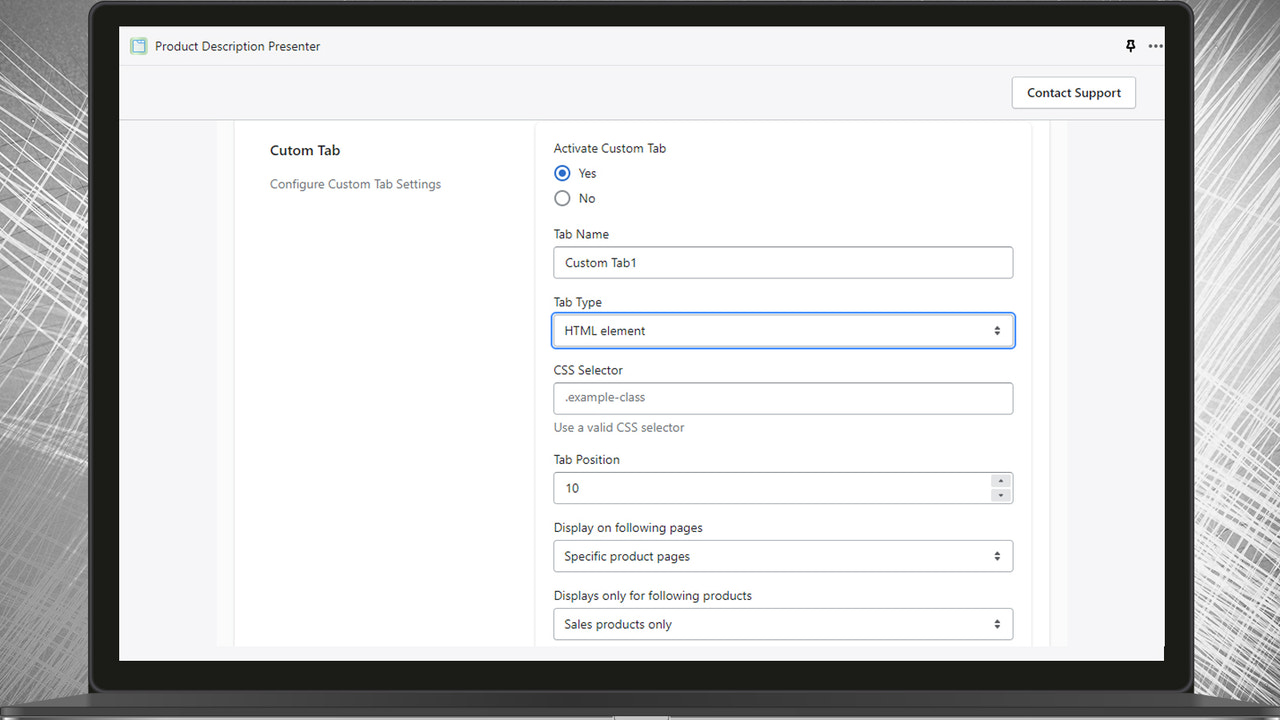The image size is (1280, 720).
Task: Open the Tab Type dropdown showing HTML element
Action: click(783, 330)
